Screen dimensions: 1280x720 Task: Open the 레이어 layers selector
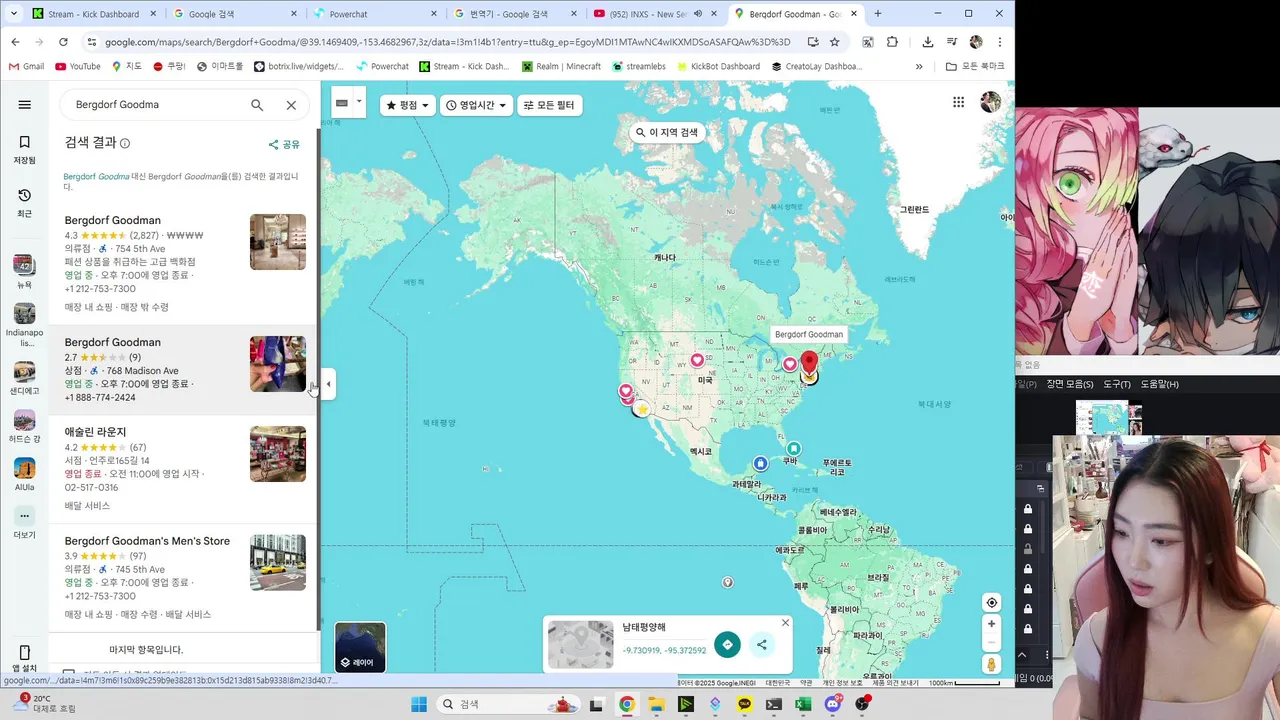360,647
